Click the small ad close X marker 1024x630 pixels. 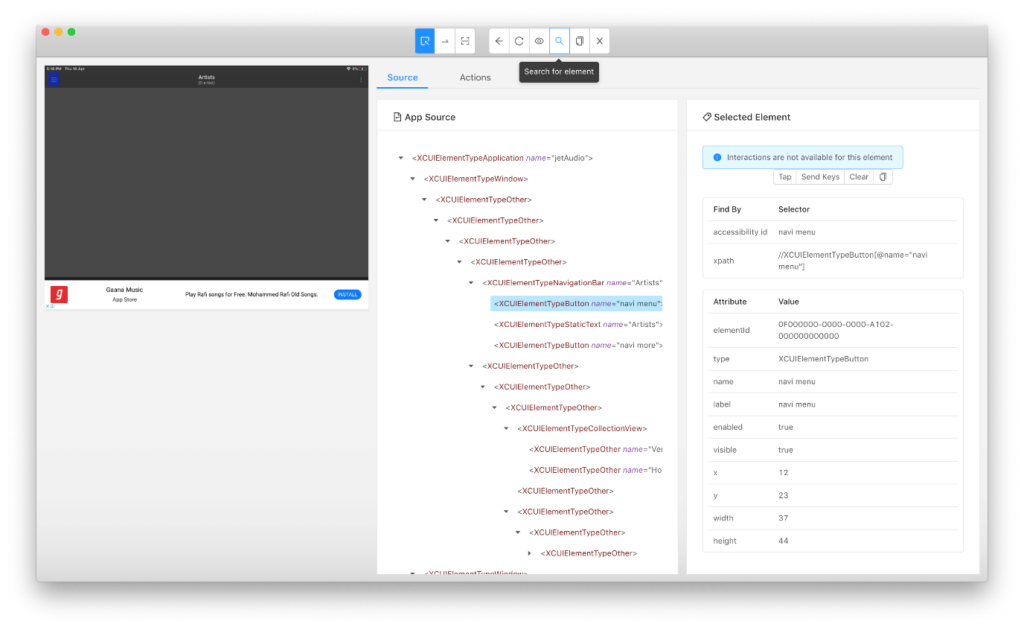coord(50,306)
